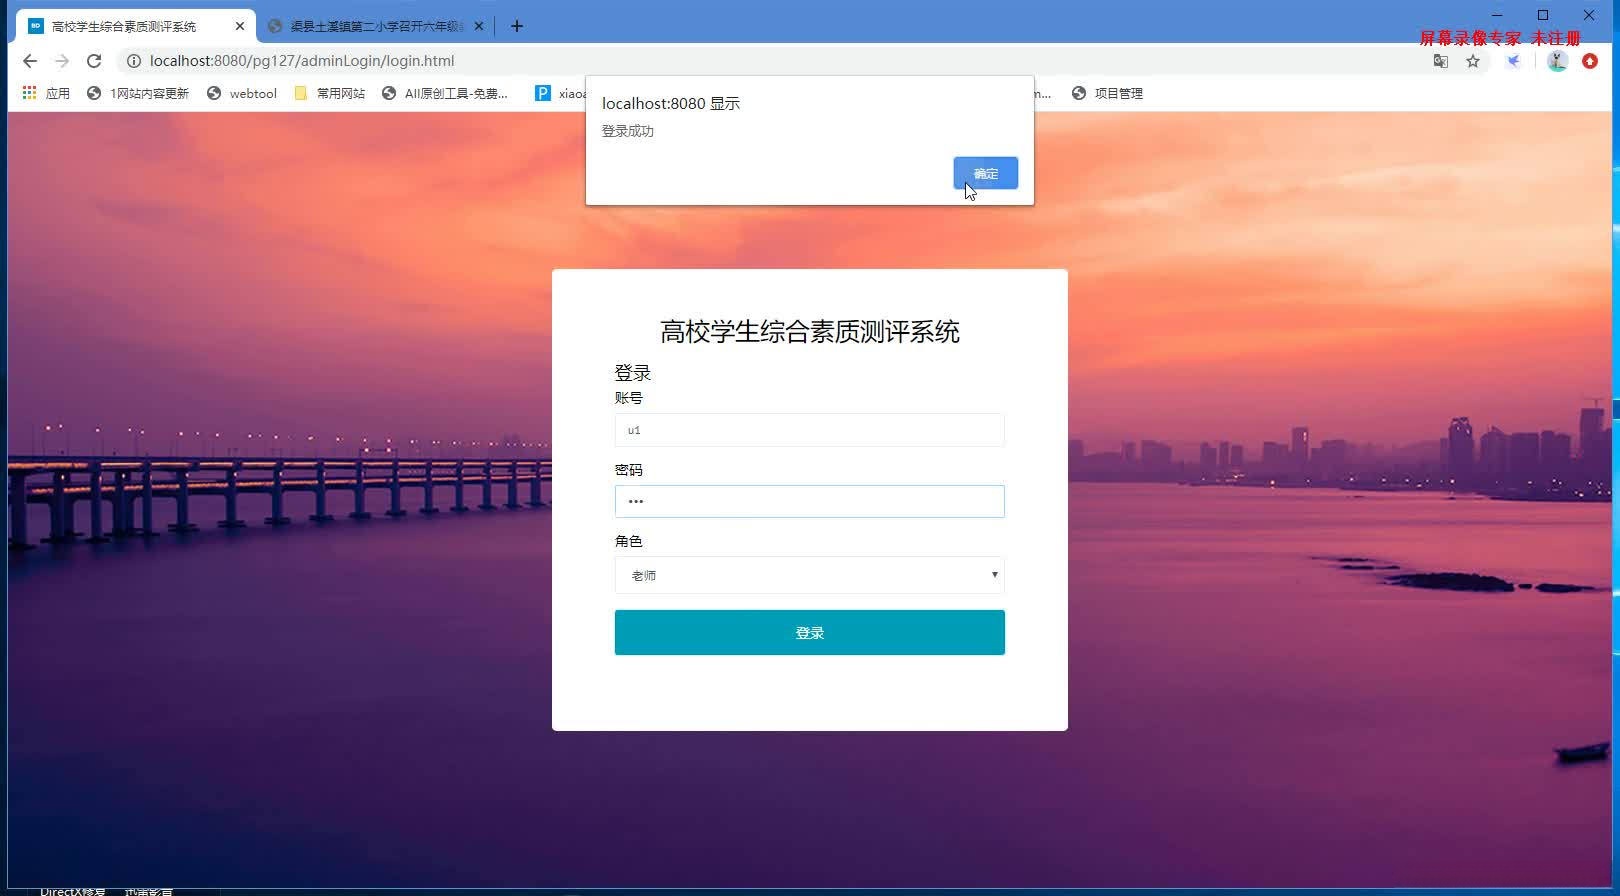Click the browser forward arrow
The width and height of the screenshot is (1620, 896).
coord(62,61)
